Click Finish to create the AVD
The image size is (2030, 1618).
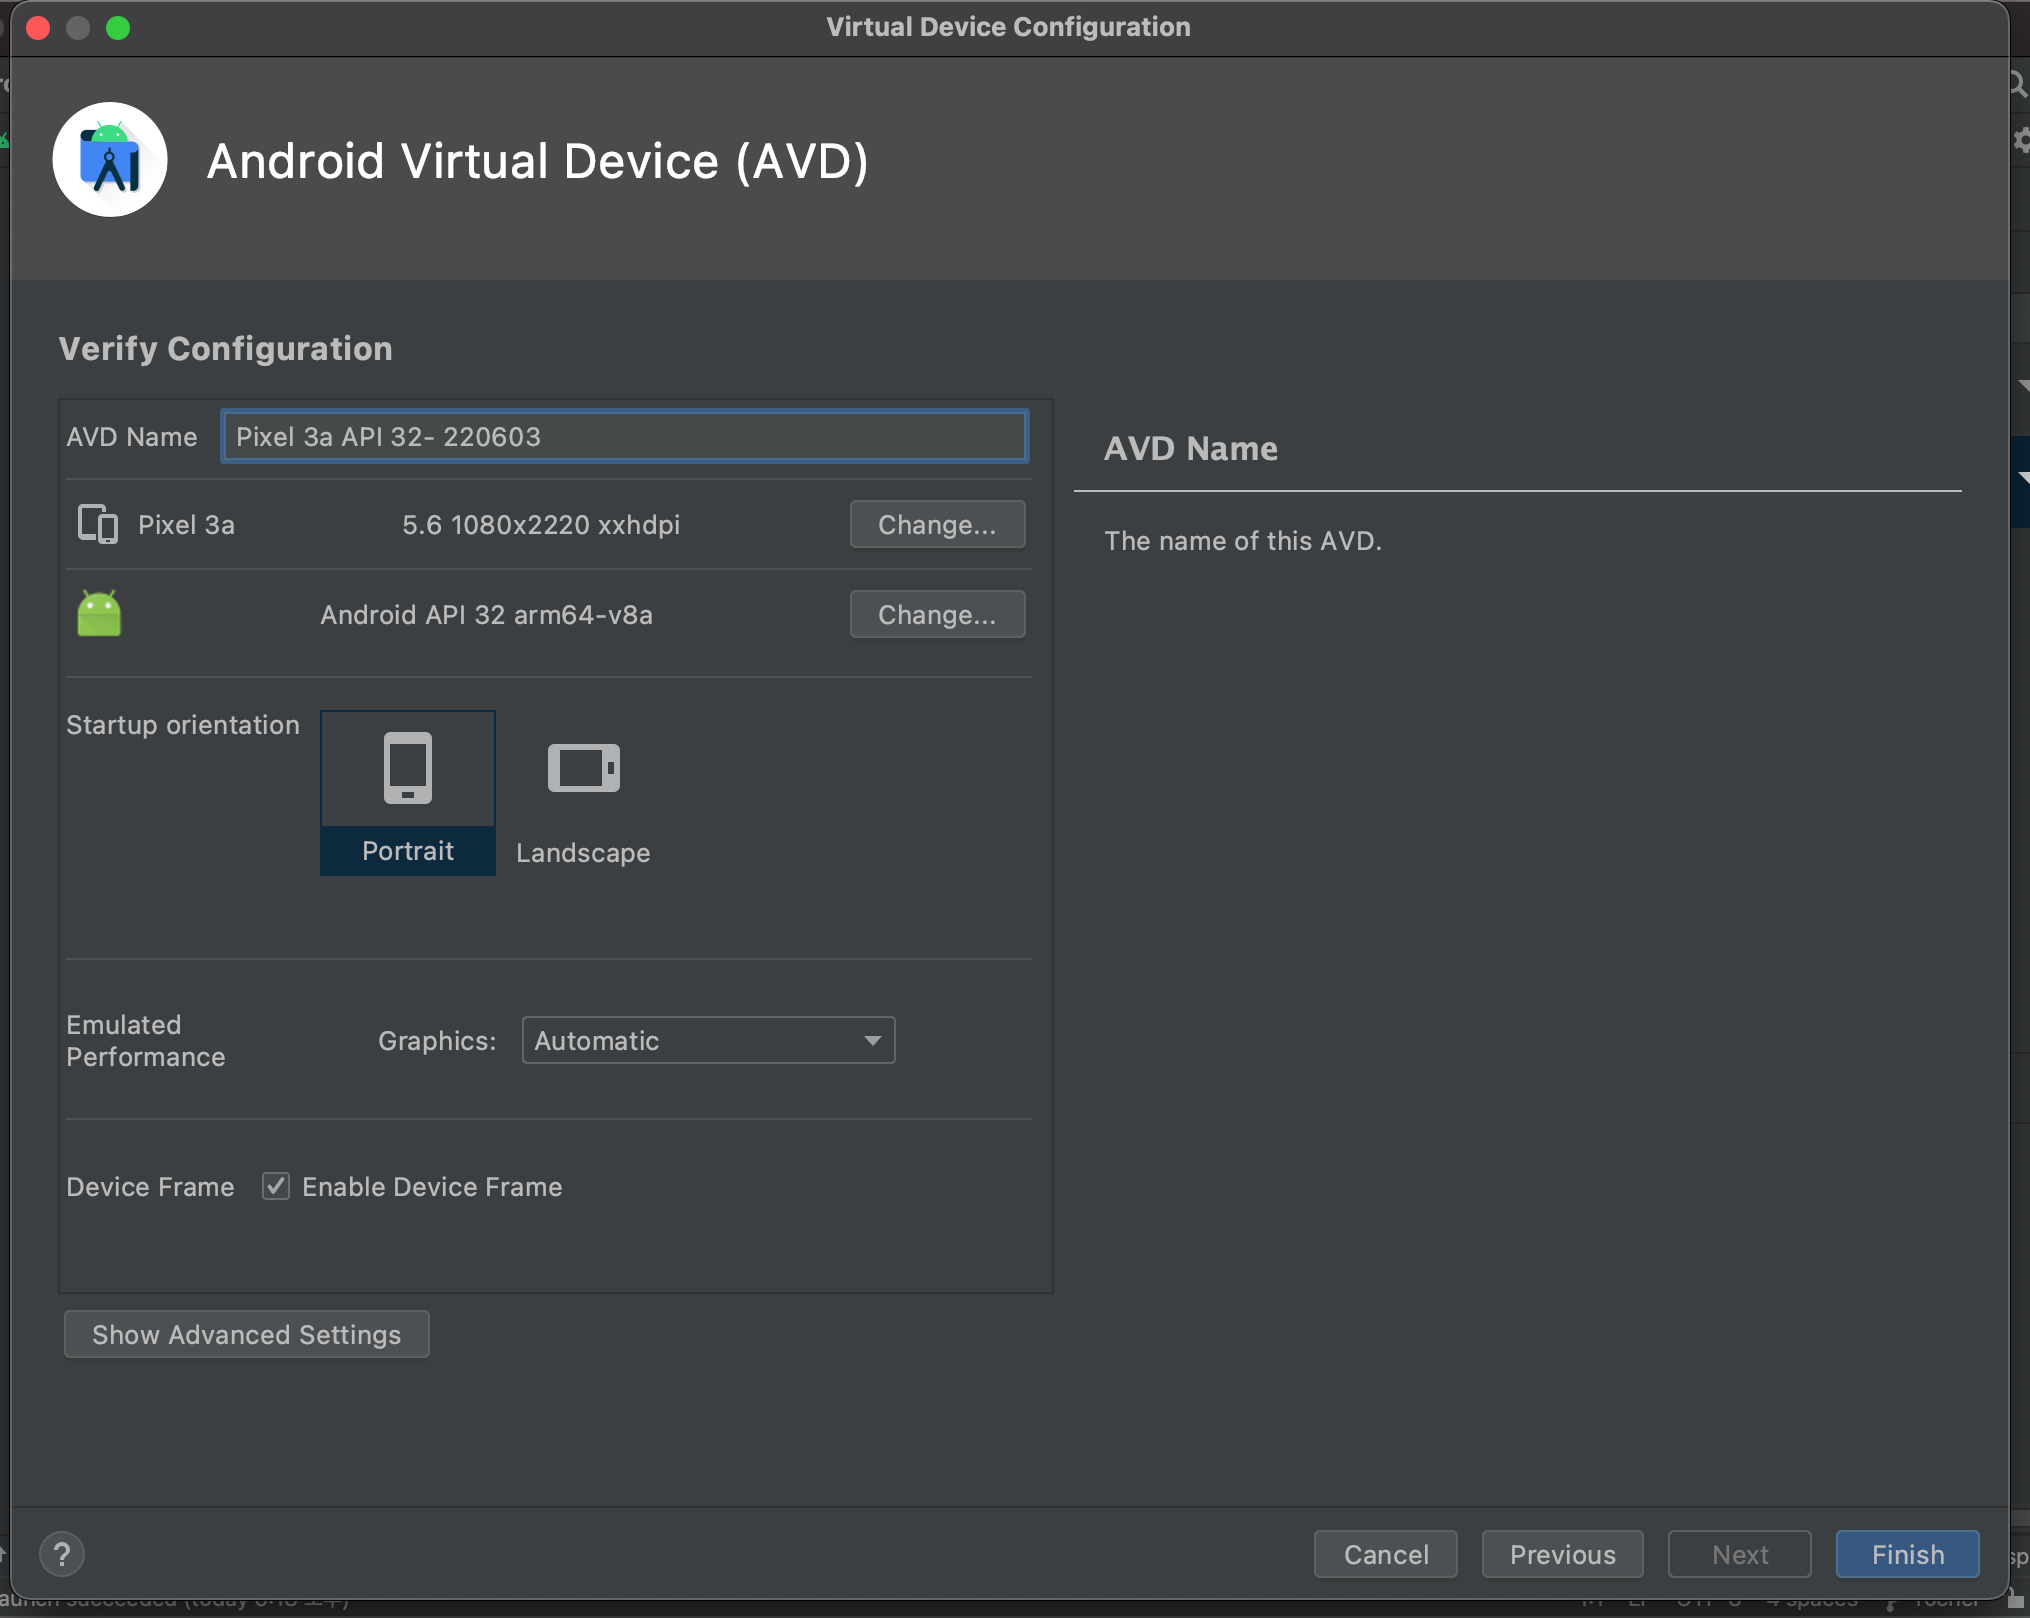click(1907, 1554)
